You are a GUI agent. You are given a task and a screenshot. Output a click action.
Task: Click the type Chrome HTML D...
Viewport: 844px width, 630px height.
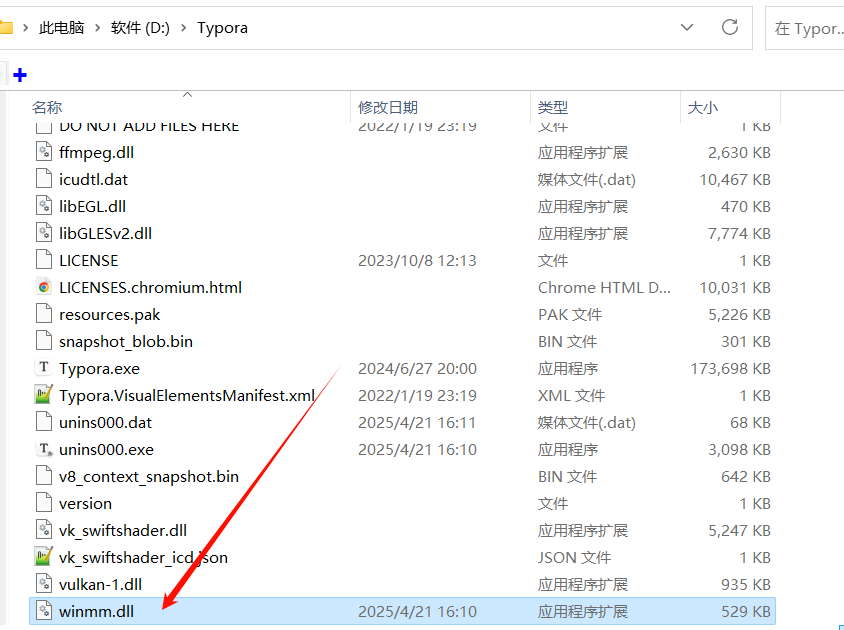[x=604, y=288]
